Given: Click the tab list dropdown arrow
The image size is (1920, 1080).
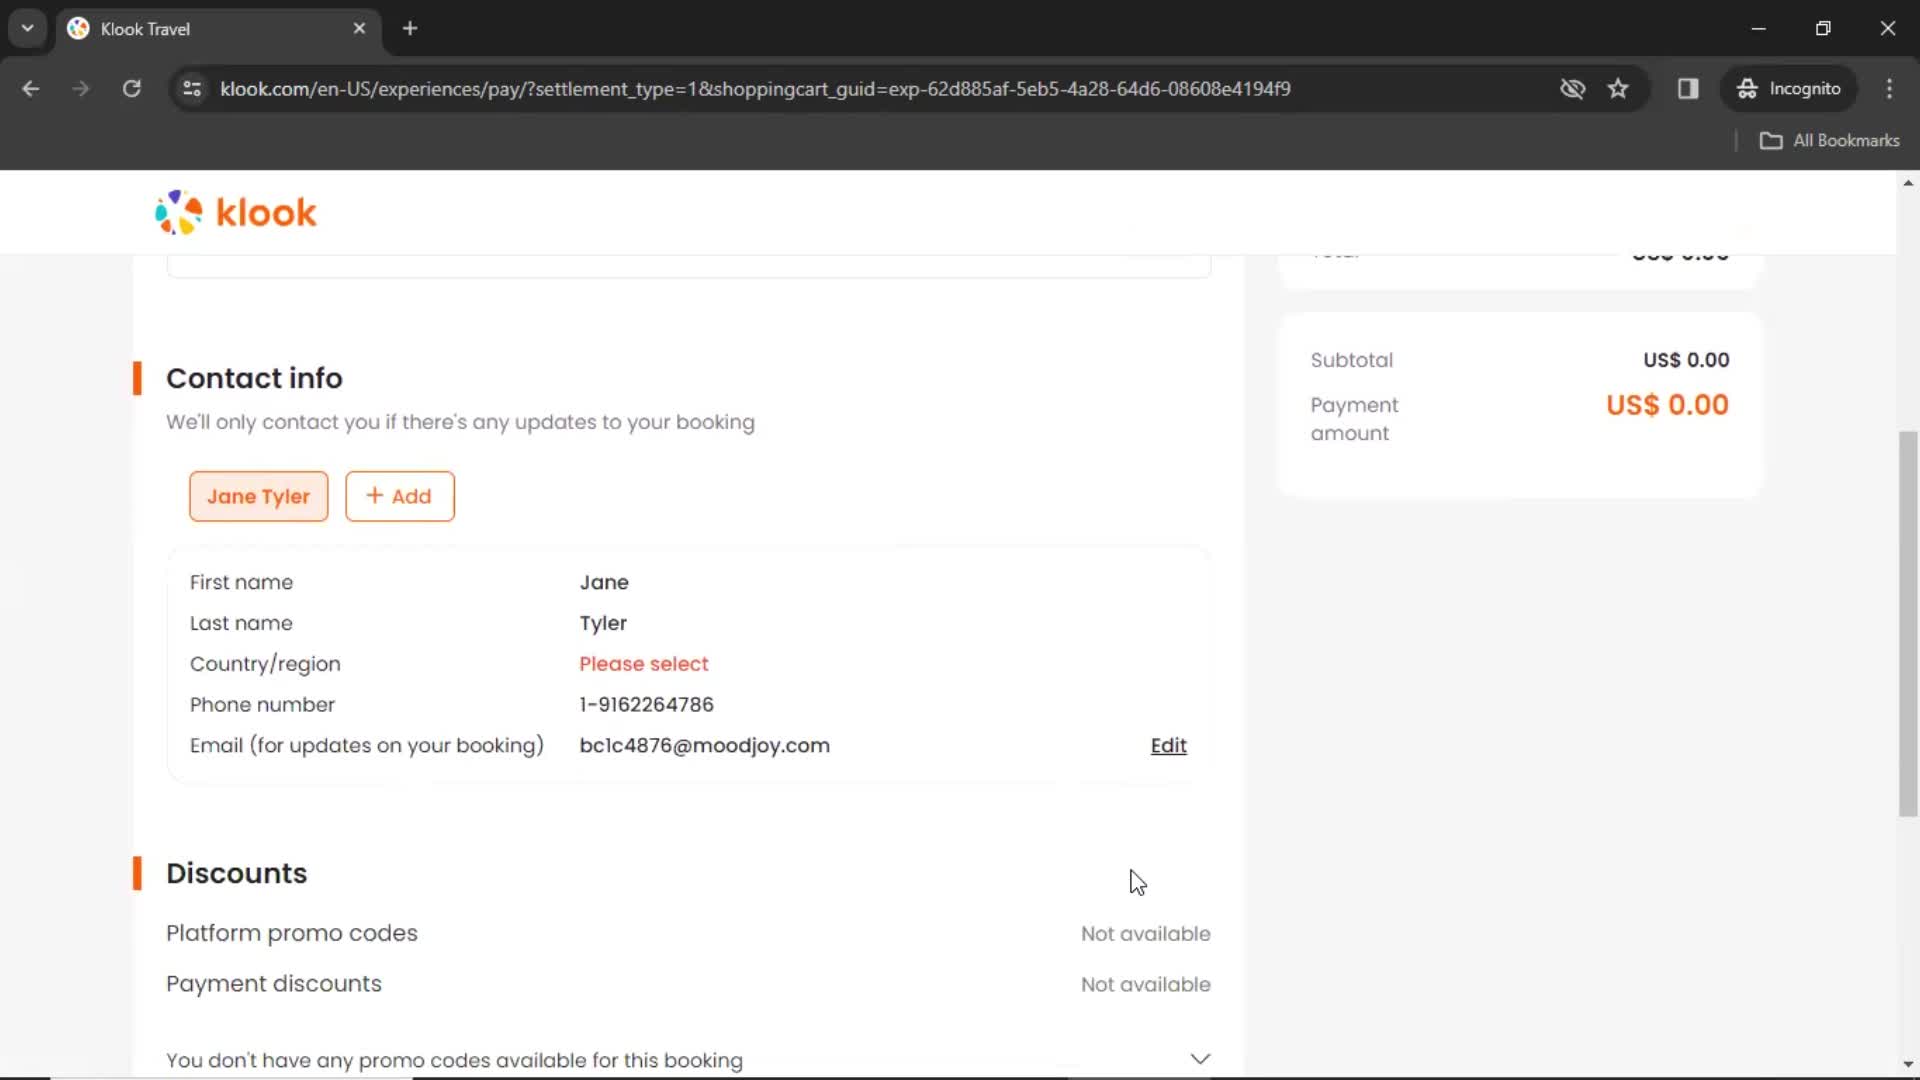Looking at the screenshot, I should click(28, 28).
